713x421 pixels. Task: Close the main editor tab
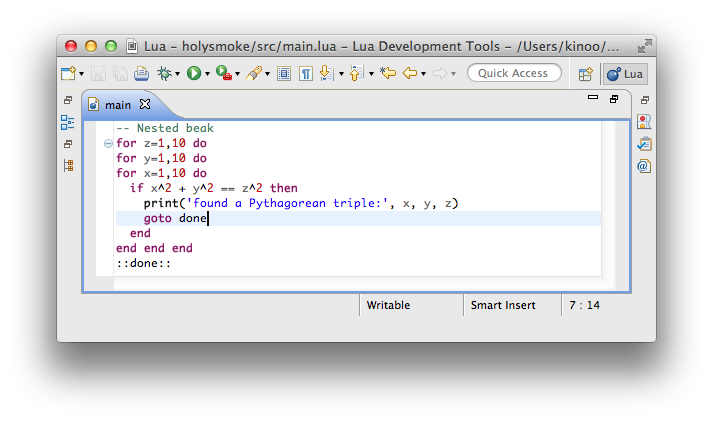pyautogui.click(x=145, y=105)
